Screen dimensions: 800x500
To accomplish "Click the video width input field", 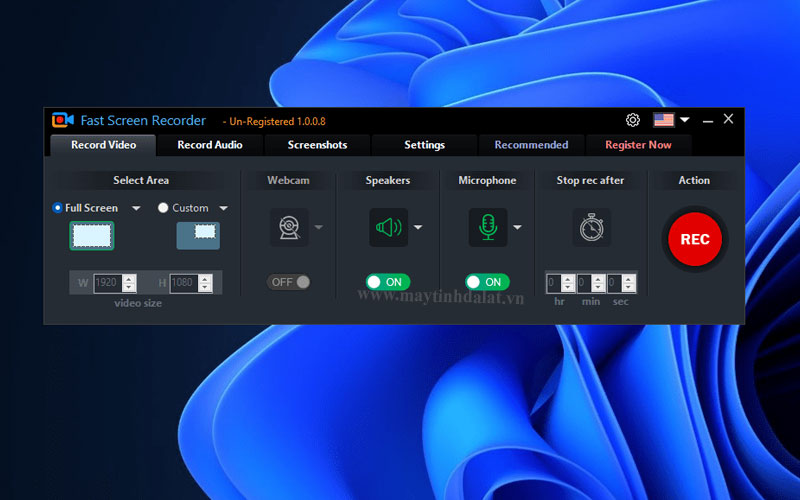I will 107,283.
